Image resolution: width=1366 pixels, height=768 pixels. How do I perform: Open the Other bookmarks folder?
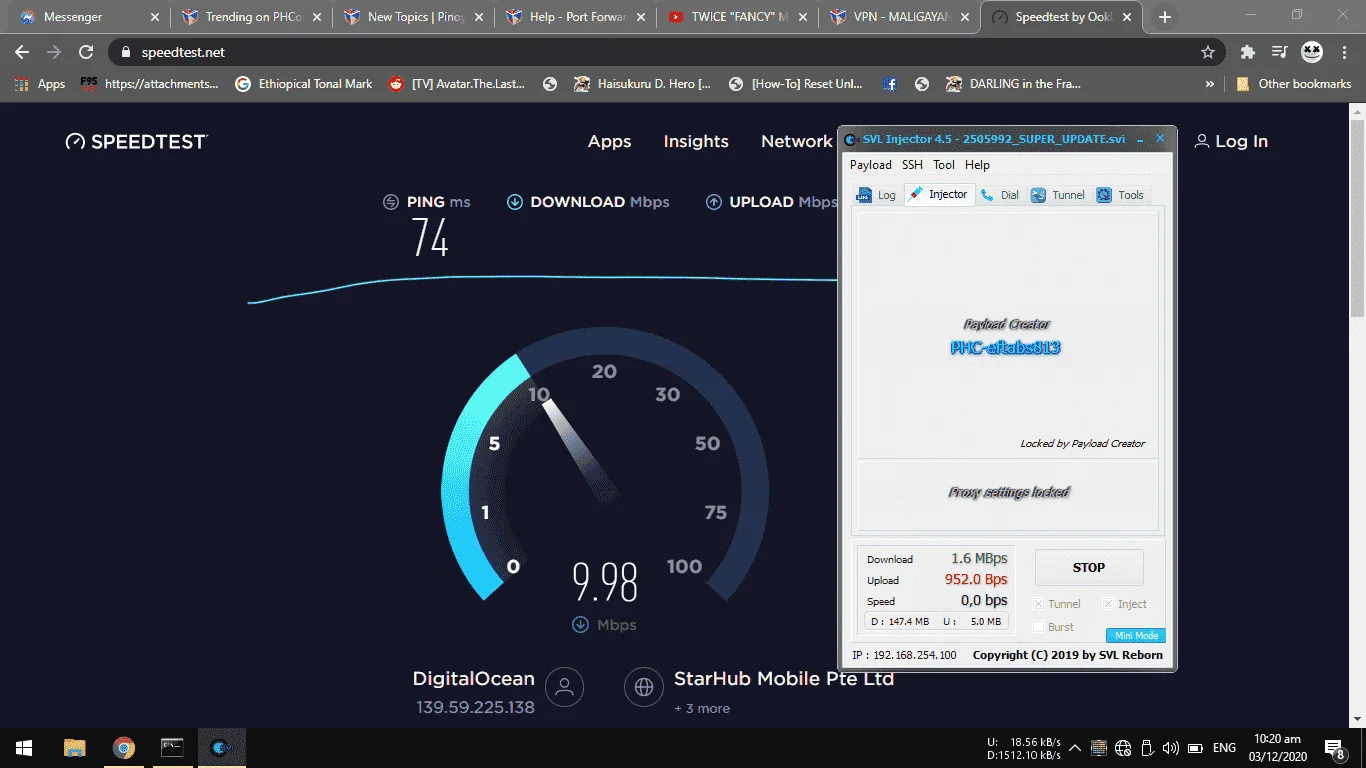[x=1293, y=84]
